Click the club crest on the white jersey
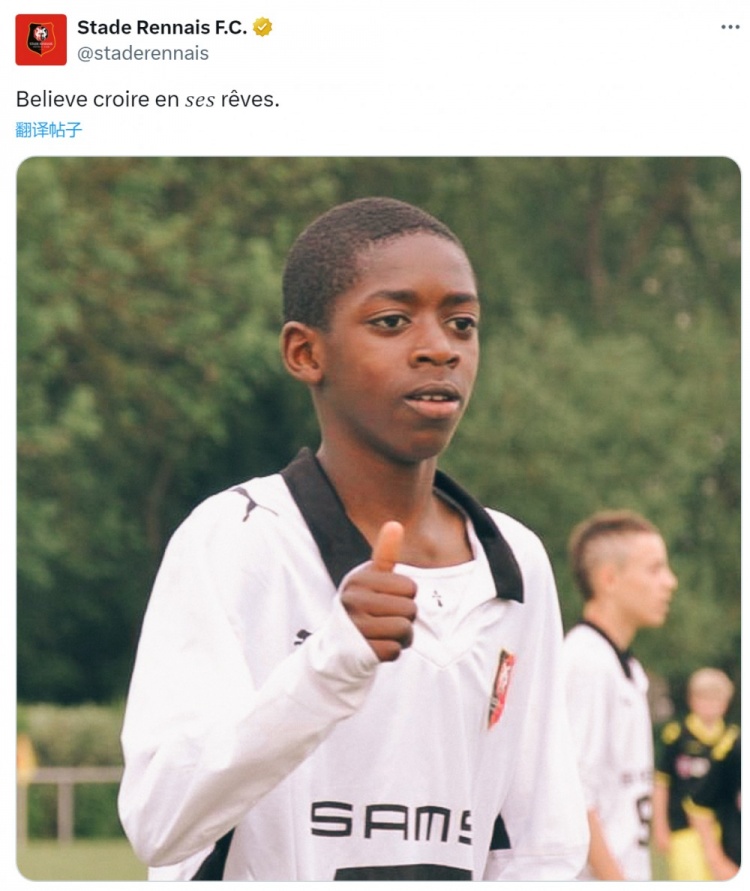Image resolution: width=750 pixels, height=891 pixels. pos(501,688)
